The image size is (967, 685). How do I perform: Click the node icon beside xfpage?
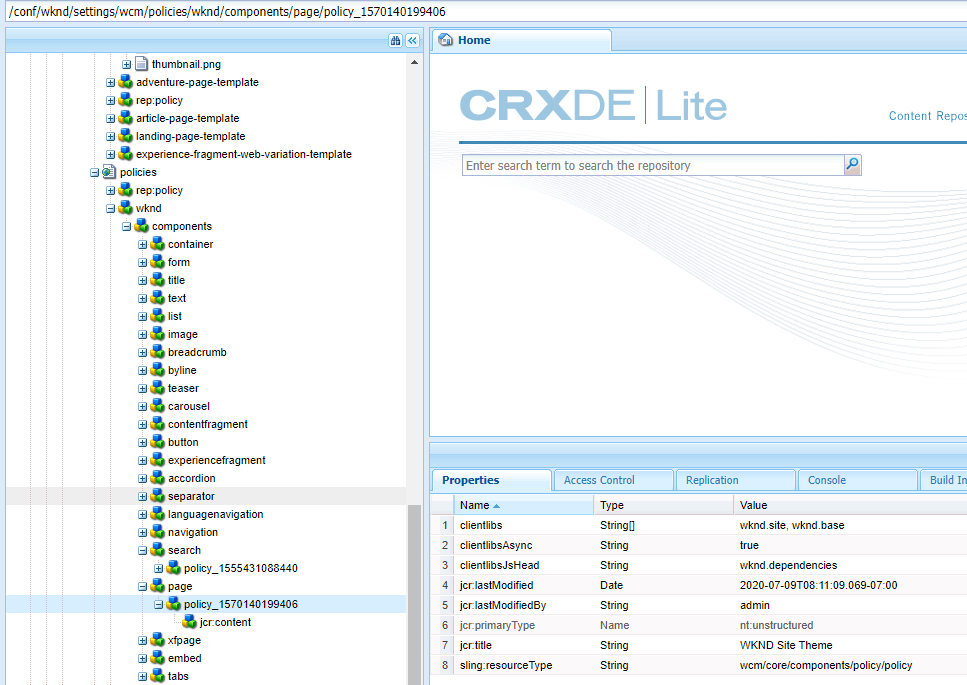(x=157, y=640)
